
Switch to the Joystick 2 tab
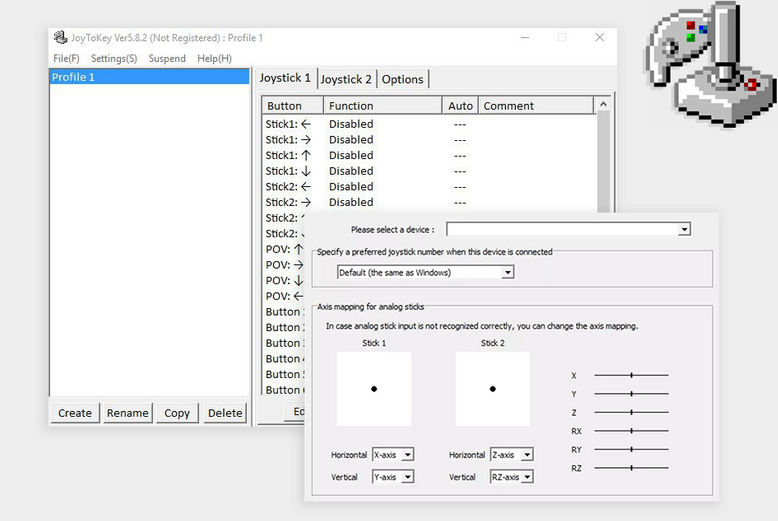click(x=346, y=79)
